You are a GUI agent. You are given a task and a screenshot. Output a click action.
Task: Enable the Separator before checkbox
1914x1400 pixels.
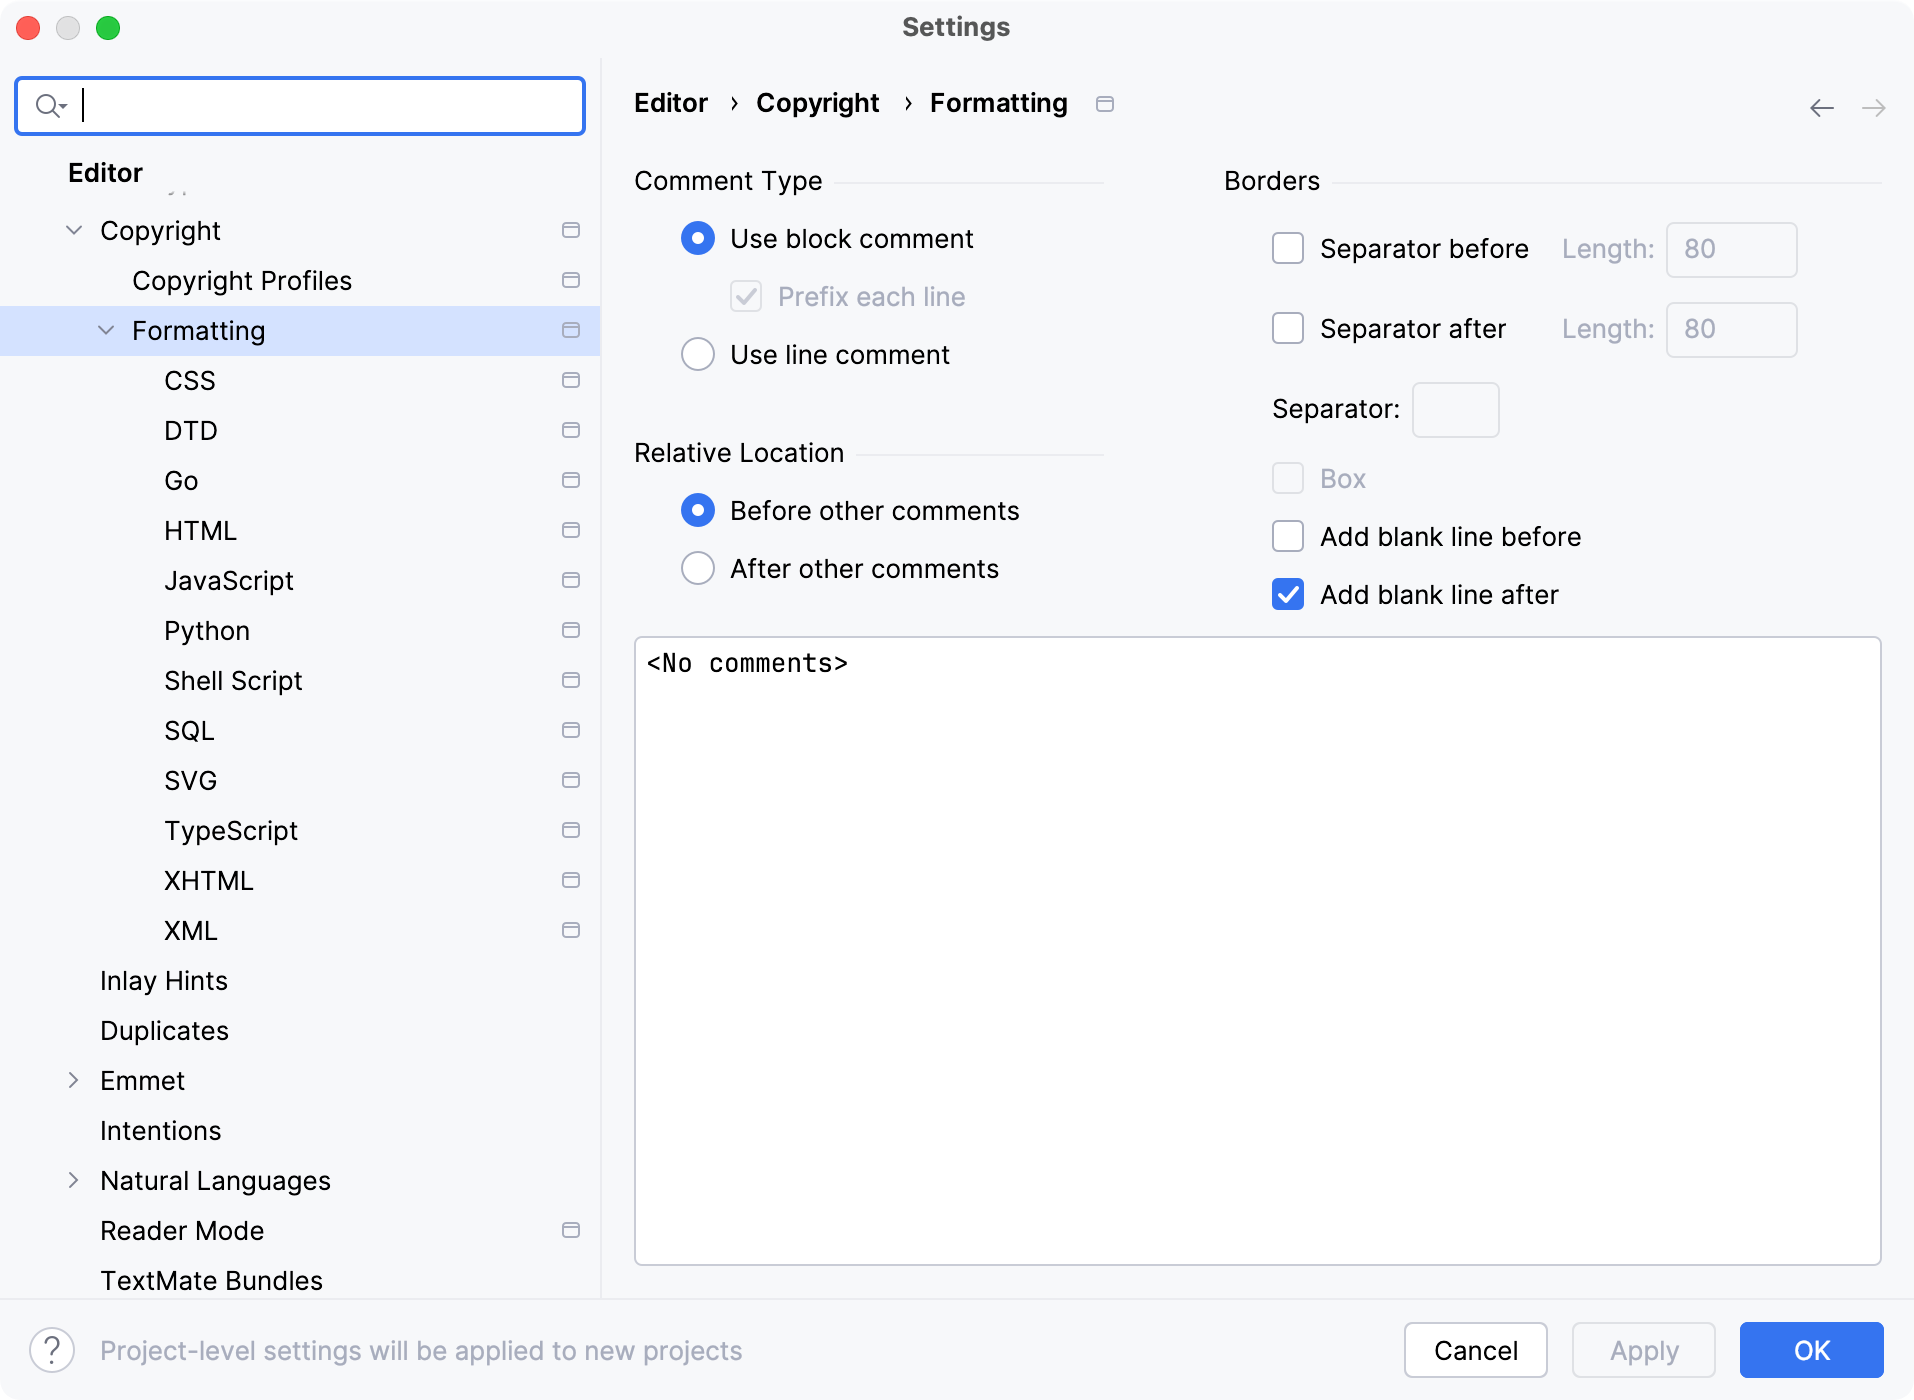tap(1288, 248)
